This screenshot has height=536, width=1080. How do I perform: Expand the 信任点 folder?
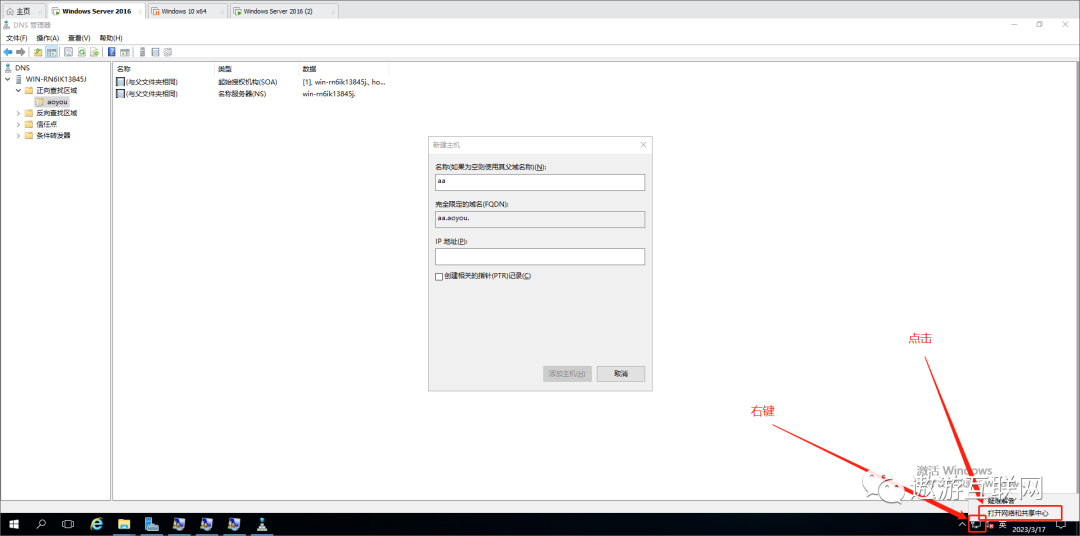click(x=18, y=124)
